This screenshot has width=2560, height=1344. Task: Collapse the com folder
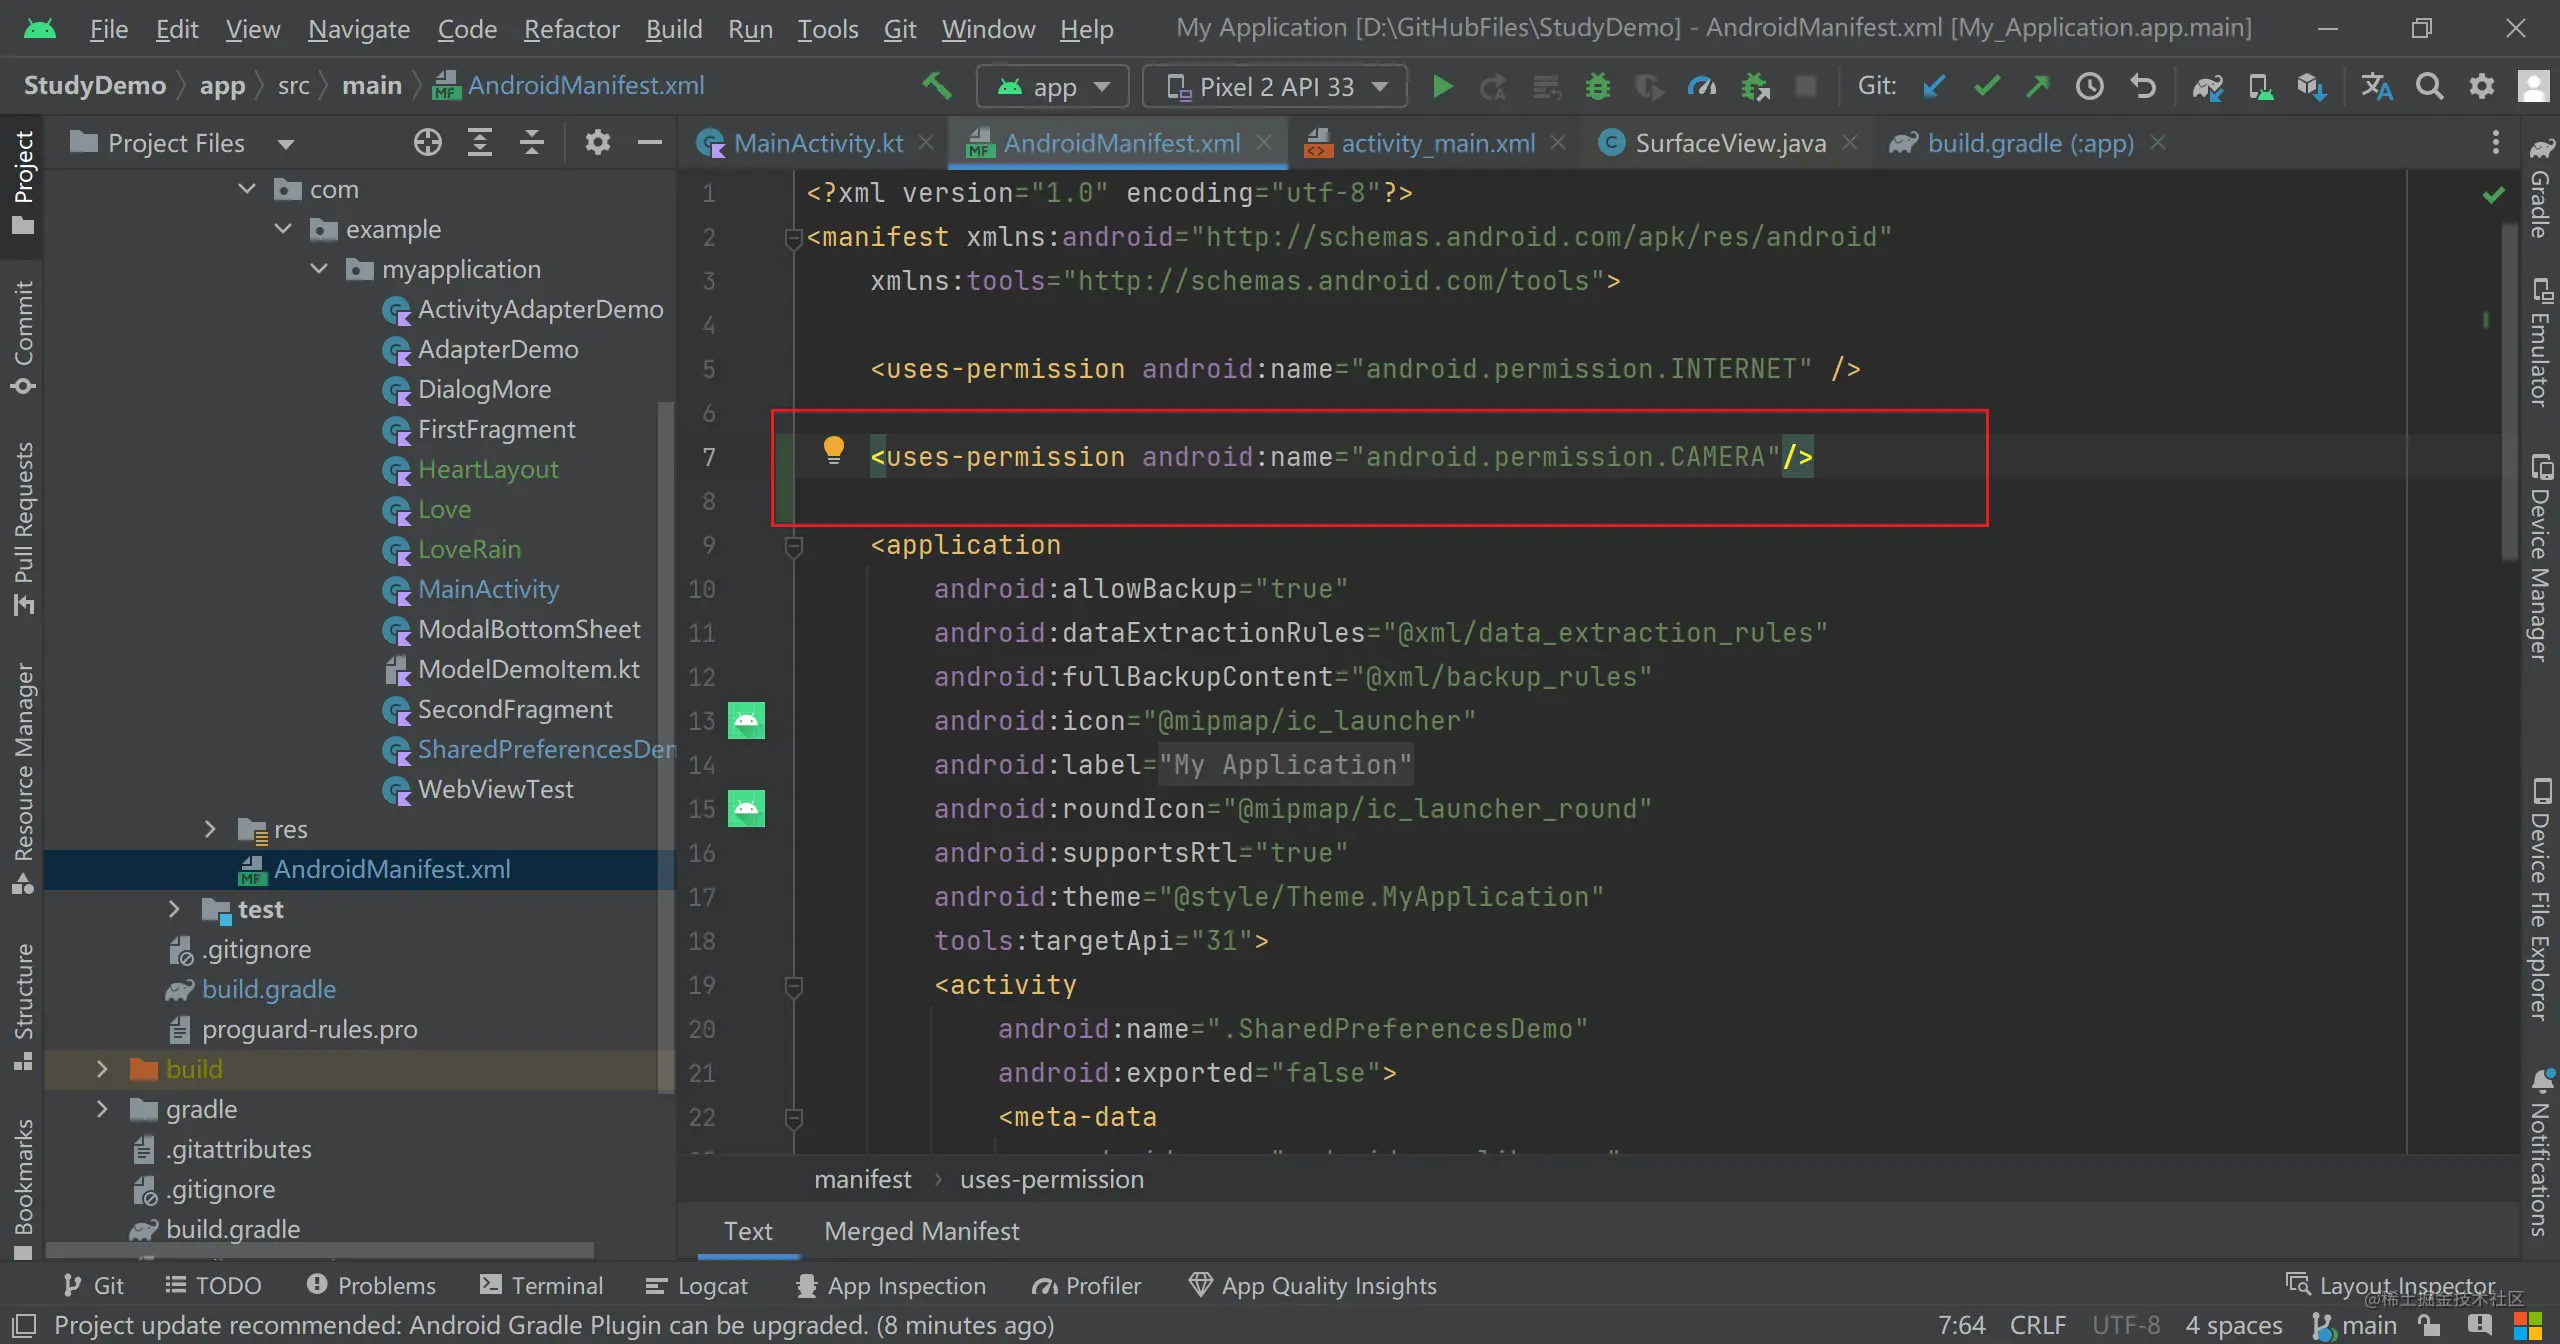pos(247,189)
